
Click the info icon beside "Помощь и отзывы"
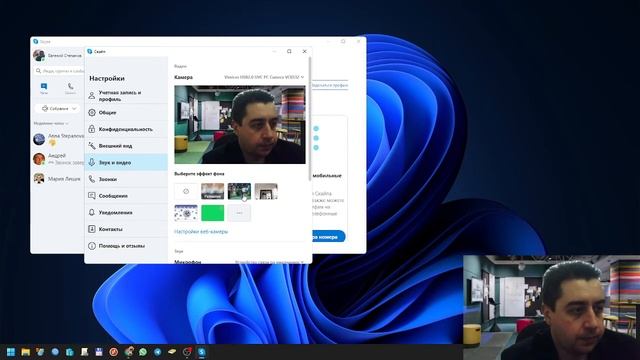click(92, 246)
